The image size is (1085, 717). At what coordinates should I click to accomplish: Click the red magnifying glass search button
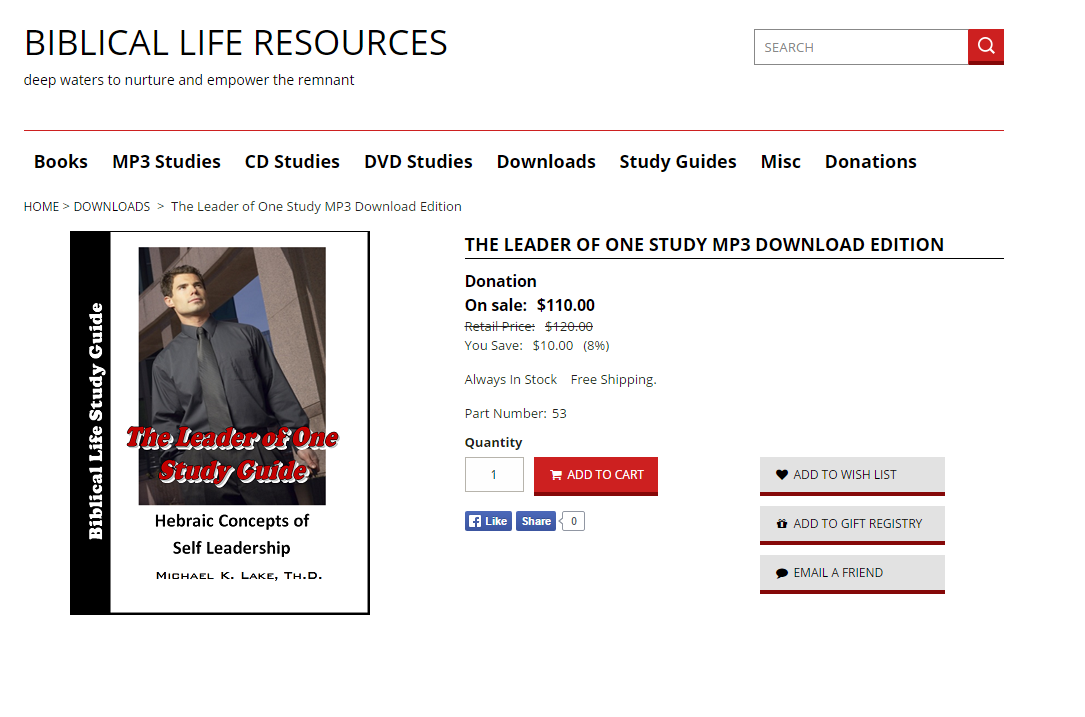985,47
